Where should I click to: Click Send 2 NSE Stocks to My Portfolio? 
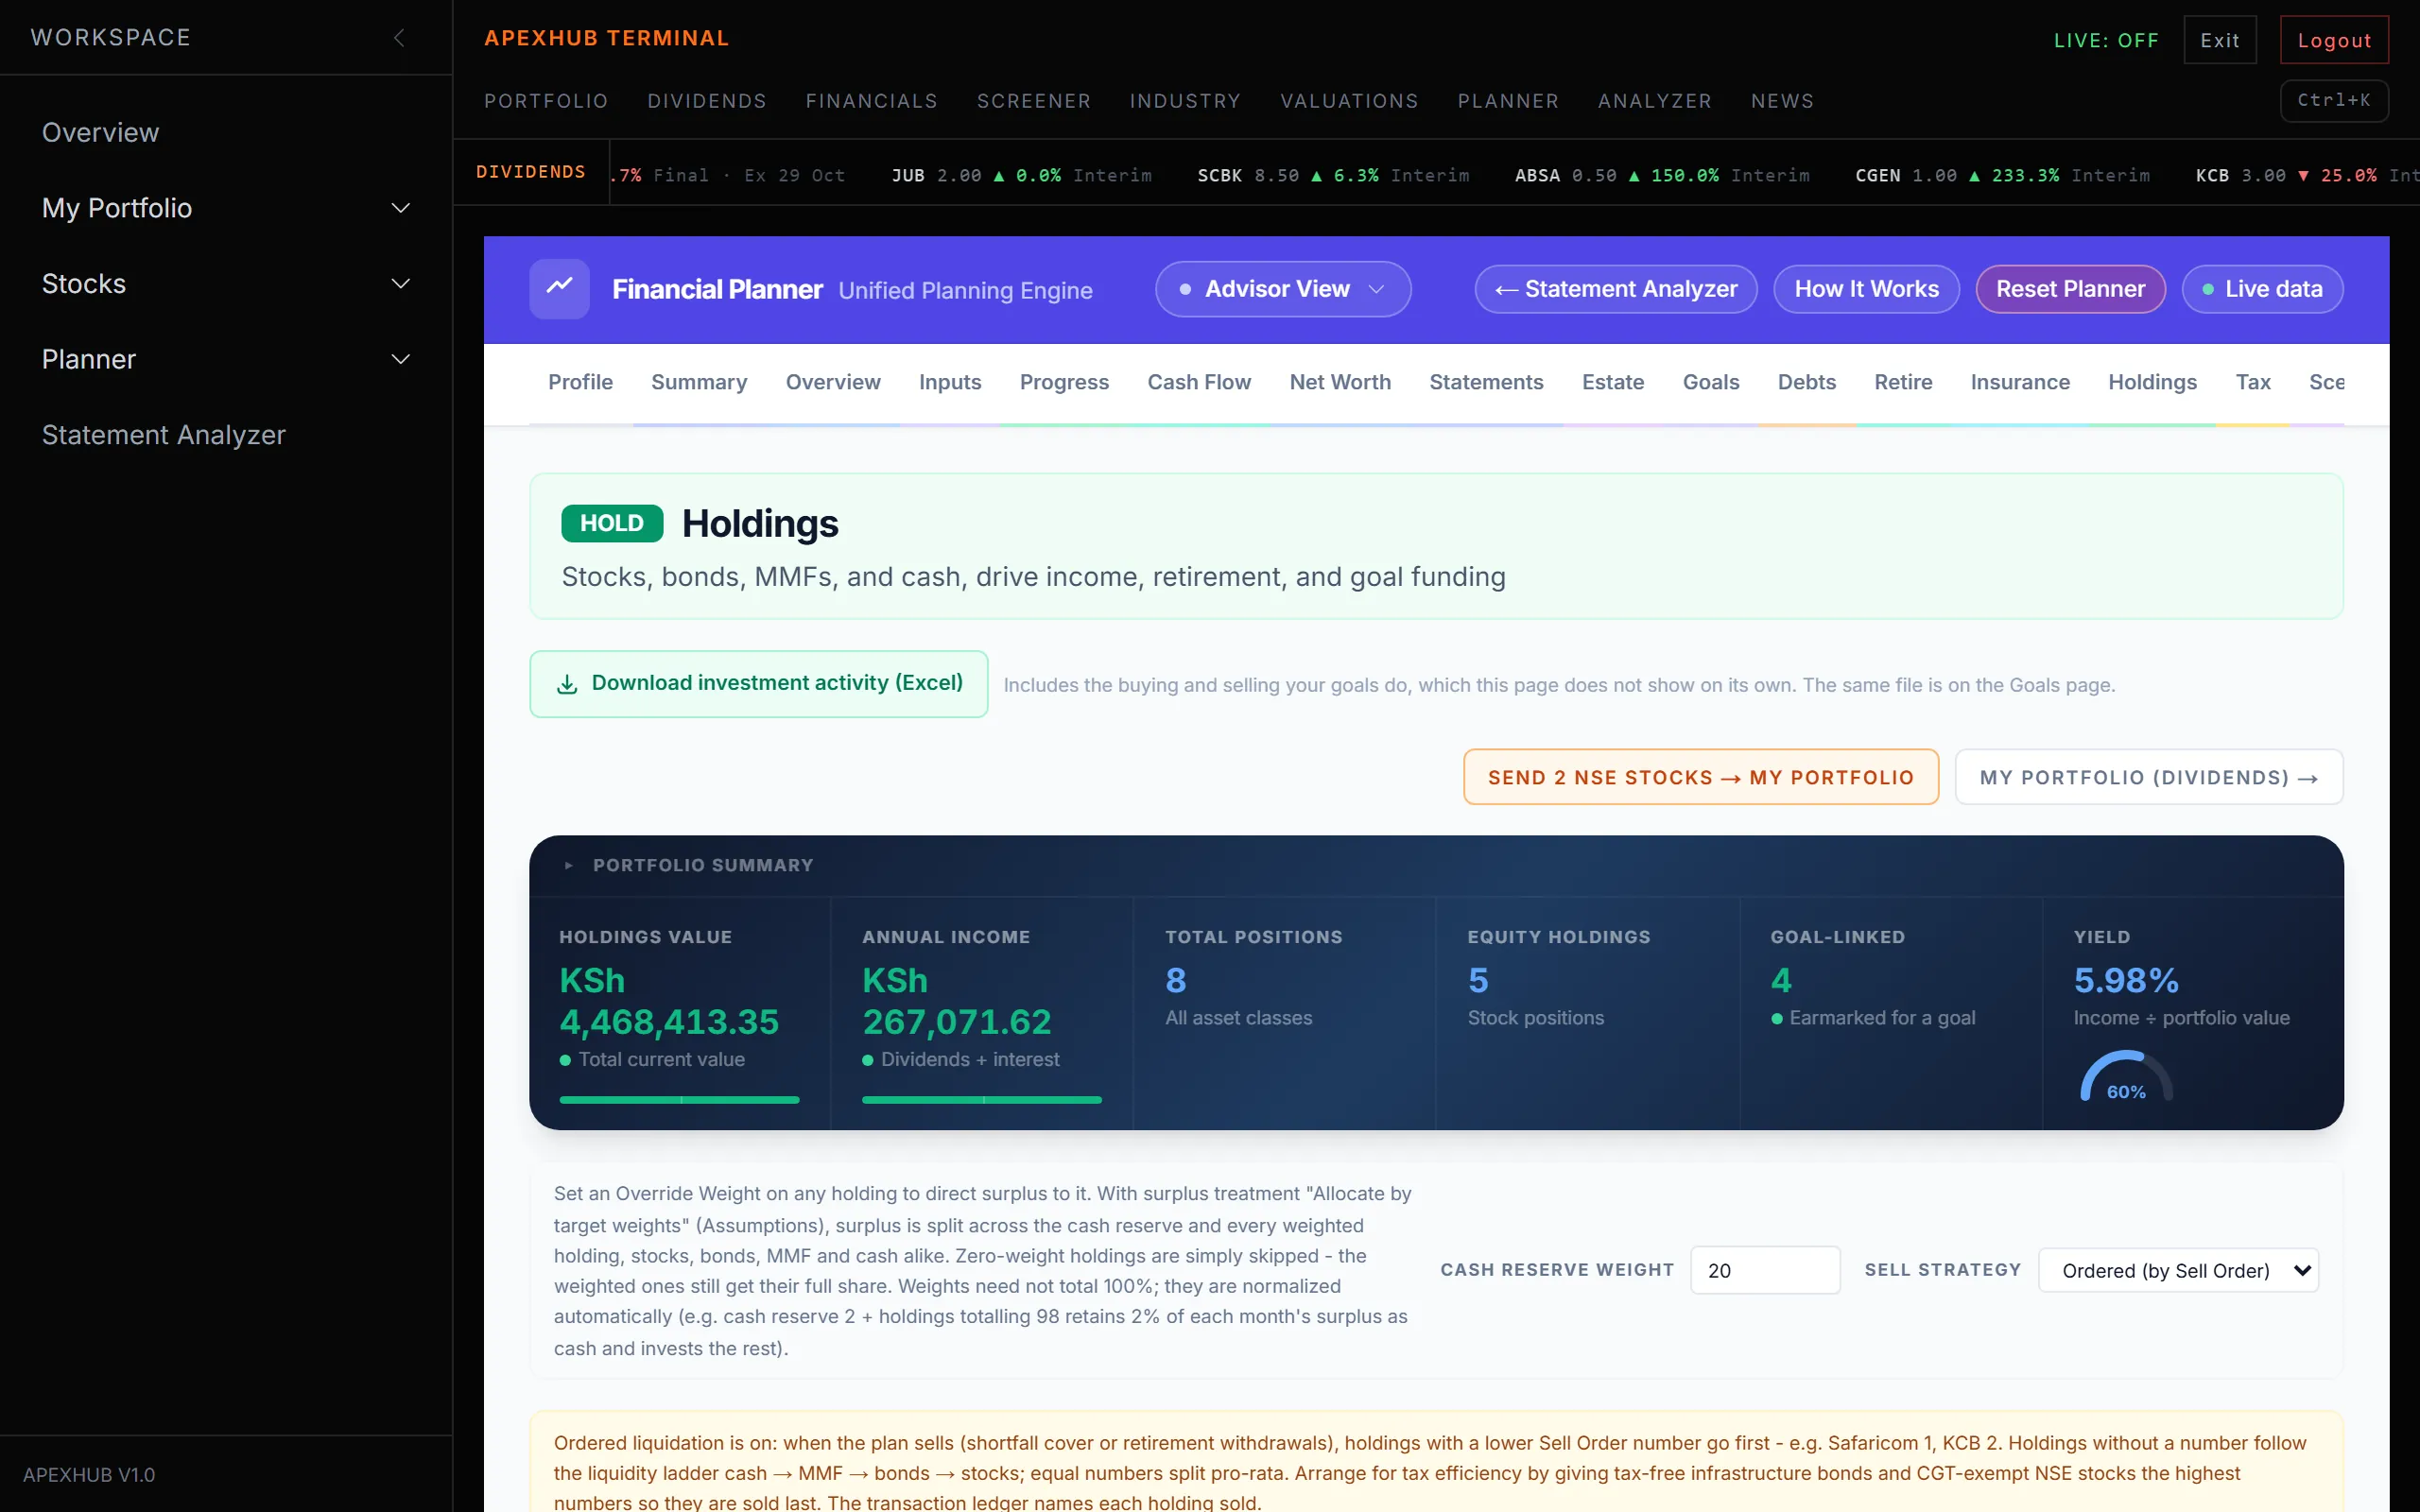point(1701,777)
